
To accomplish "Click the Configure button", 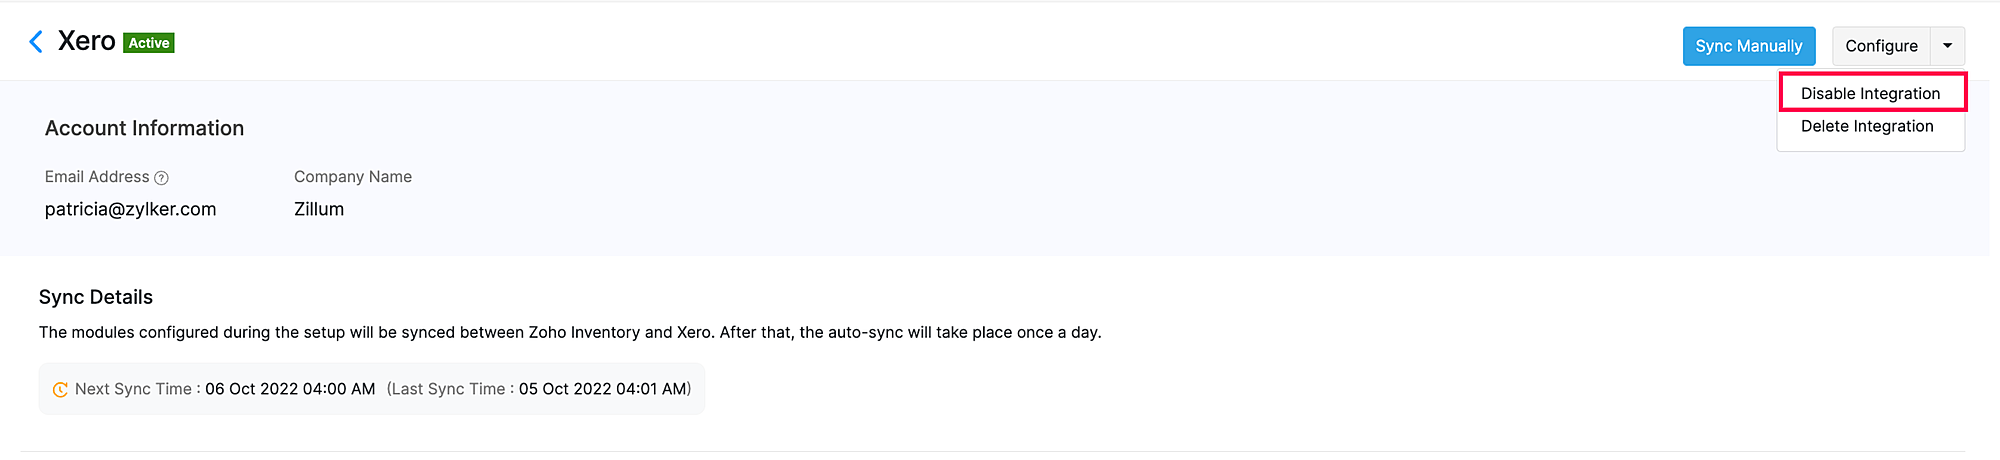I will (1881, 46).
